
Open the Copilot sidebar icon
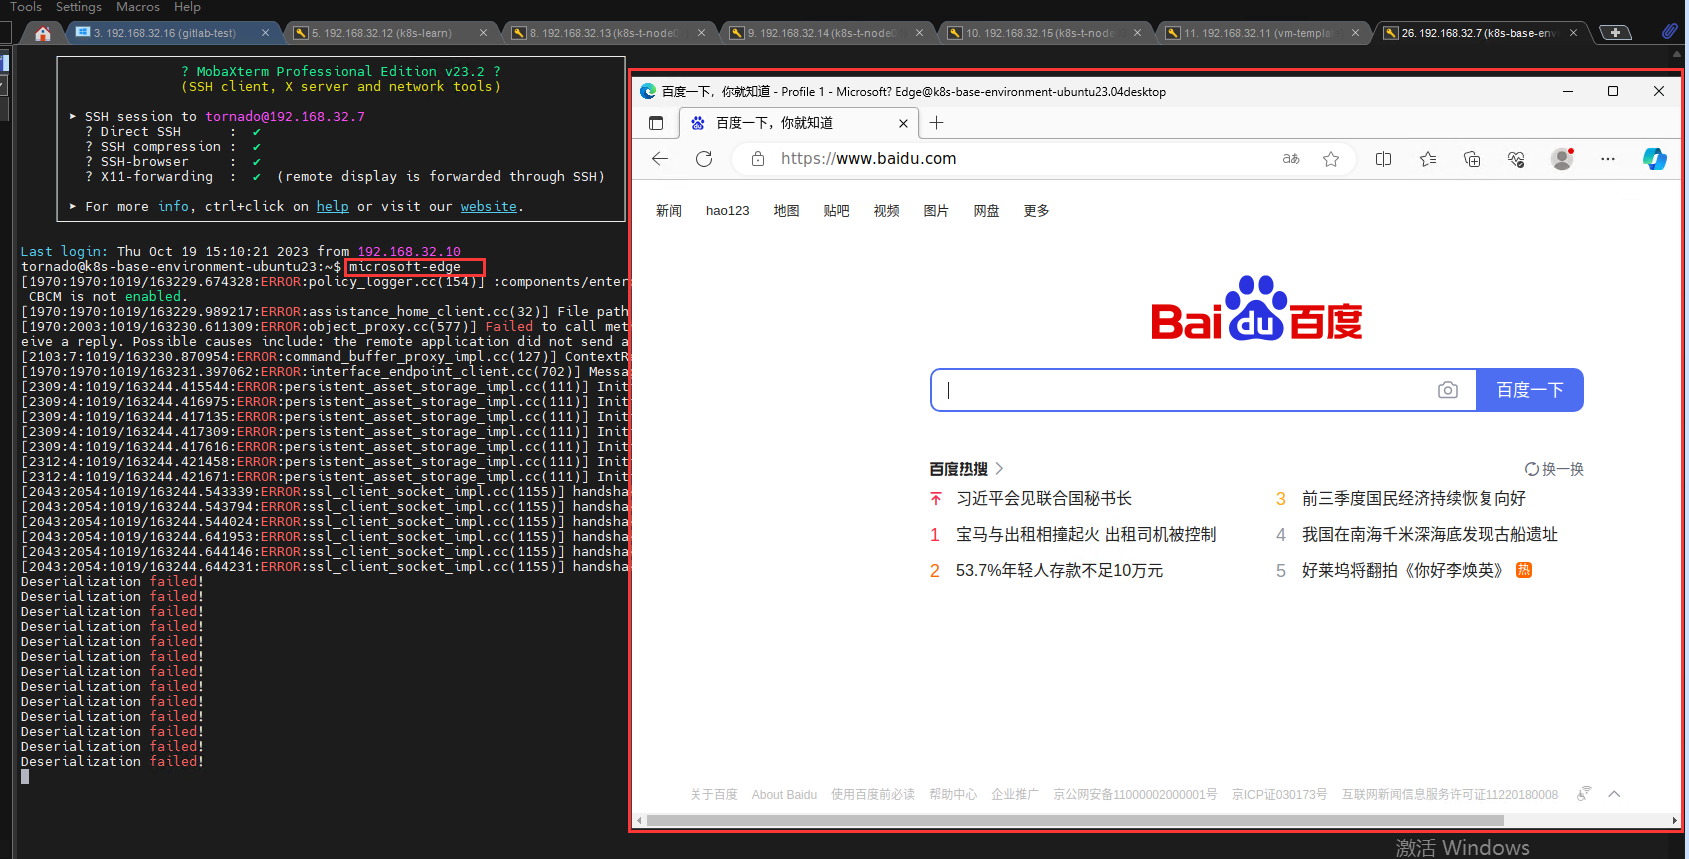click(x=1654, y=159)
